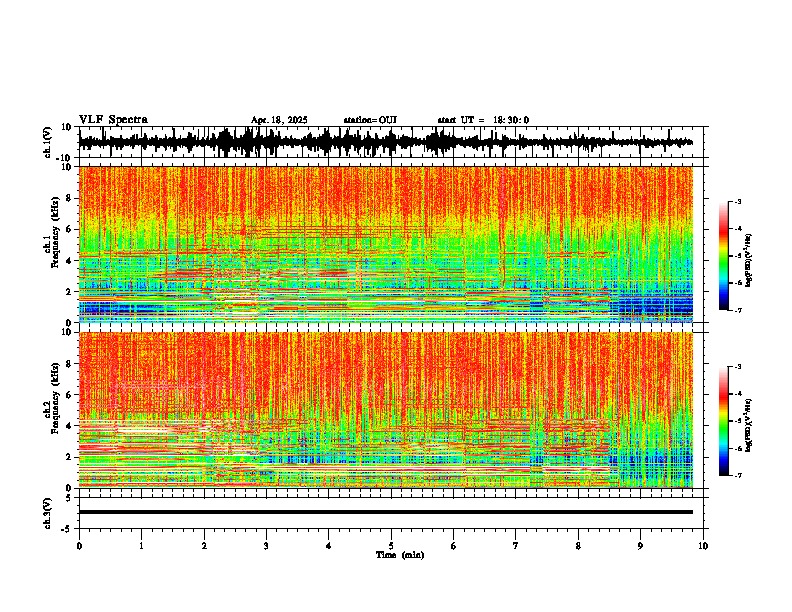The width and height of the screenshot is (792, 612).
Task: Select the "Apr. 18, 2025" date label
Action: [279, 120]
